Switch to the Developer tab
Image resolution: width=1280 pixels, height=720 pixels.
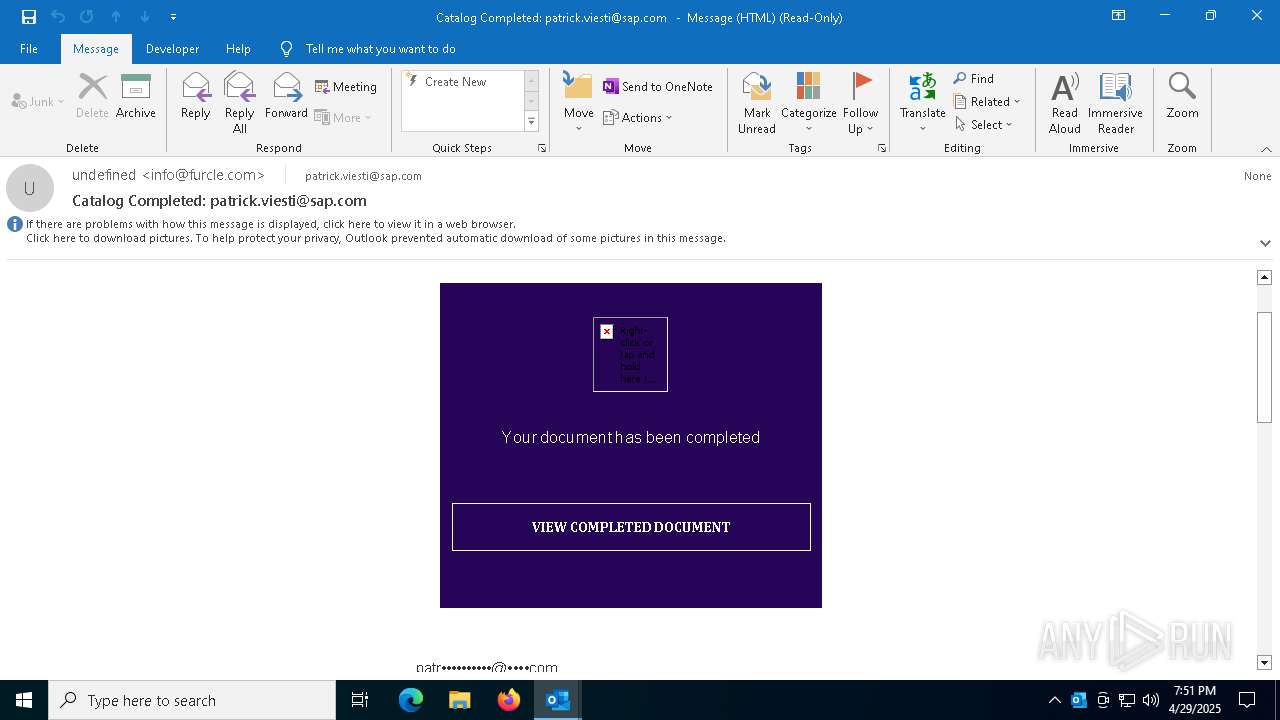tap(172, 49)
